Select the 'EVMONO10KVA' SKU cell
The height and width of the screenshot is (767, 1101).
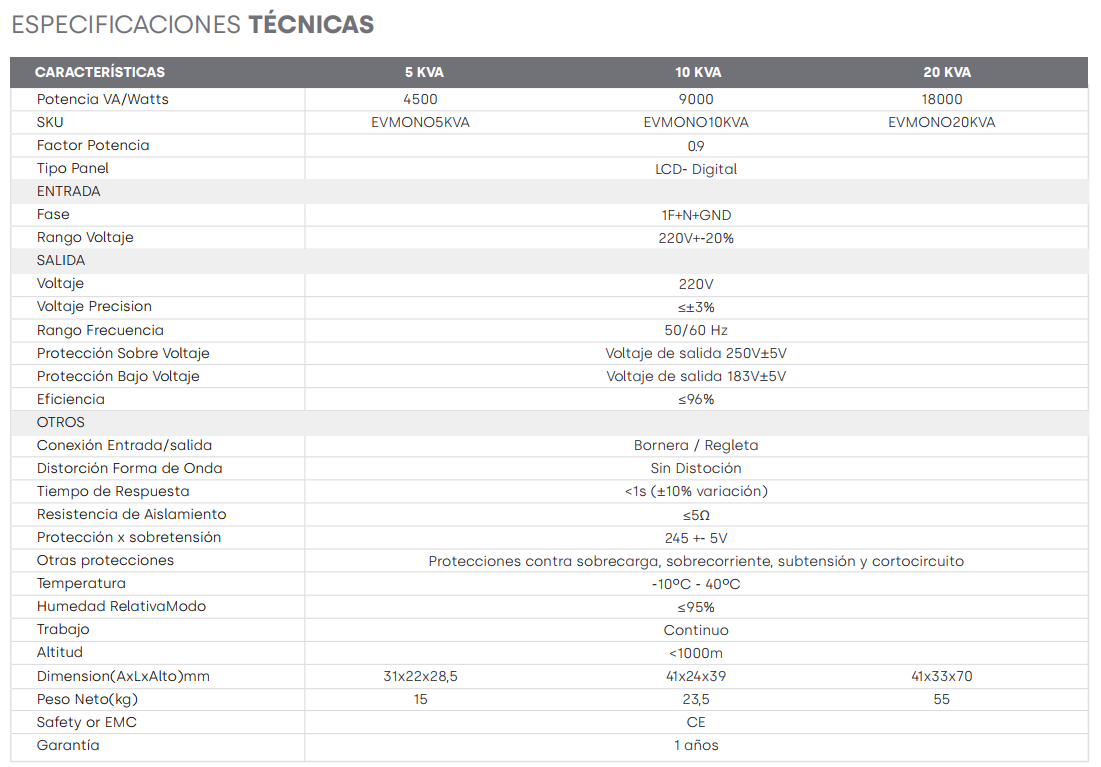[x=696, y=123]
